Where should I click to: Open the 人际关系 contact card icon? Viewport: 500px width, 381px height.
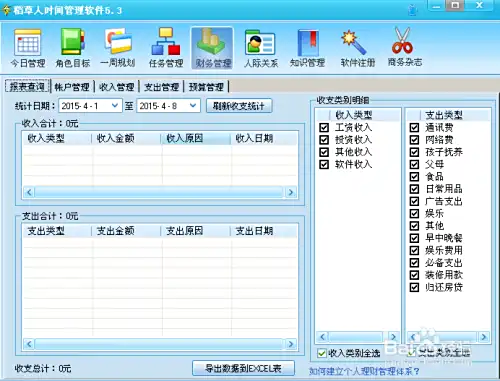tap(260, 42)
